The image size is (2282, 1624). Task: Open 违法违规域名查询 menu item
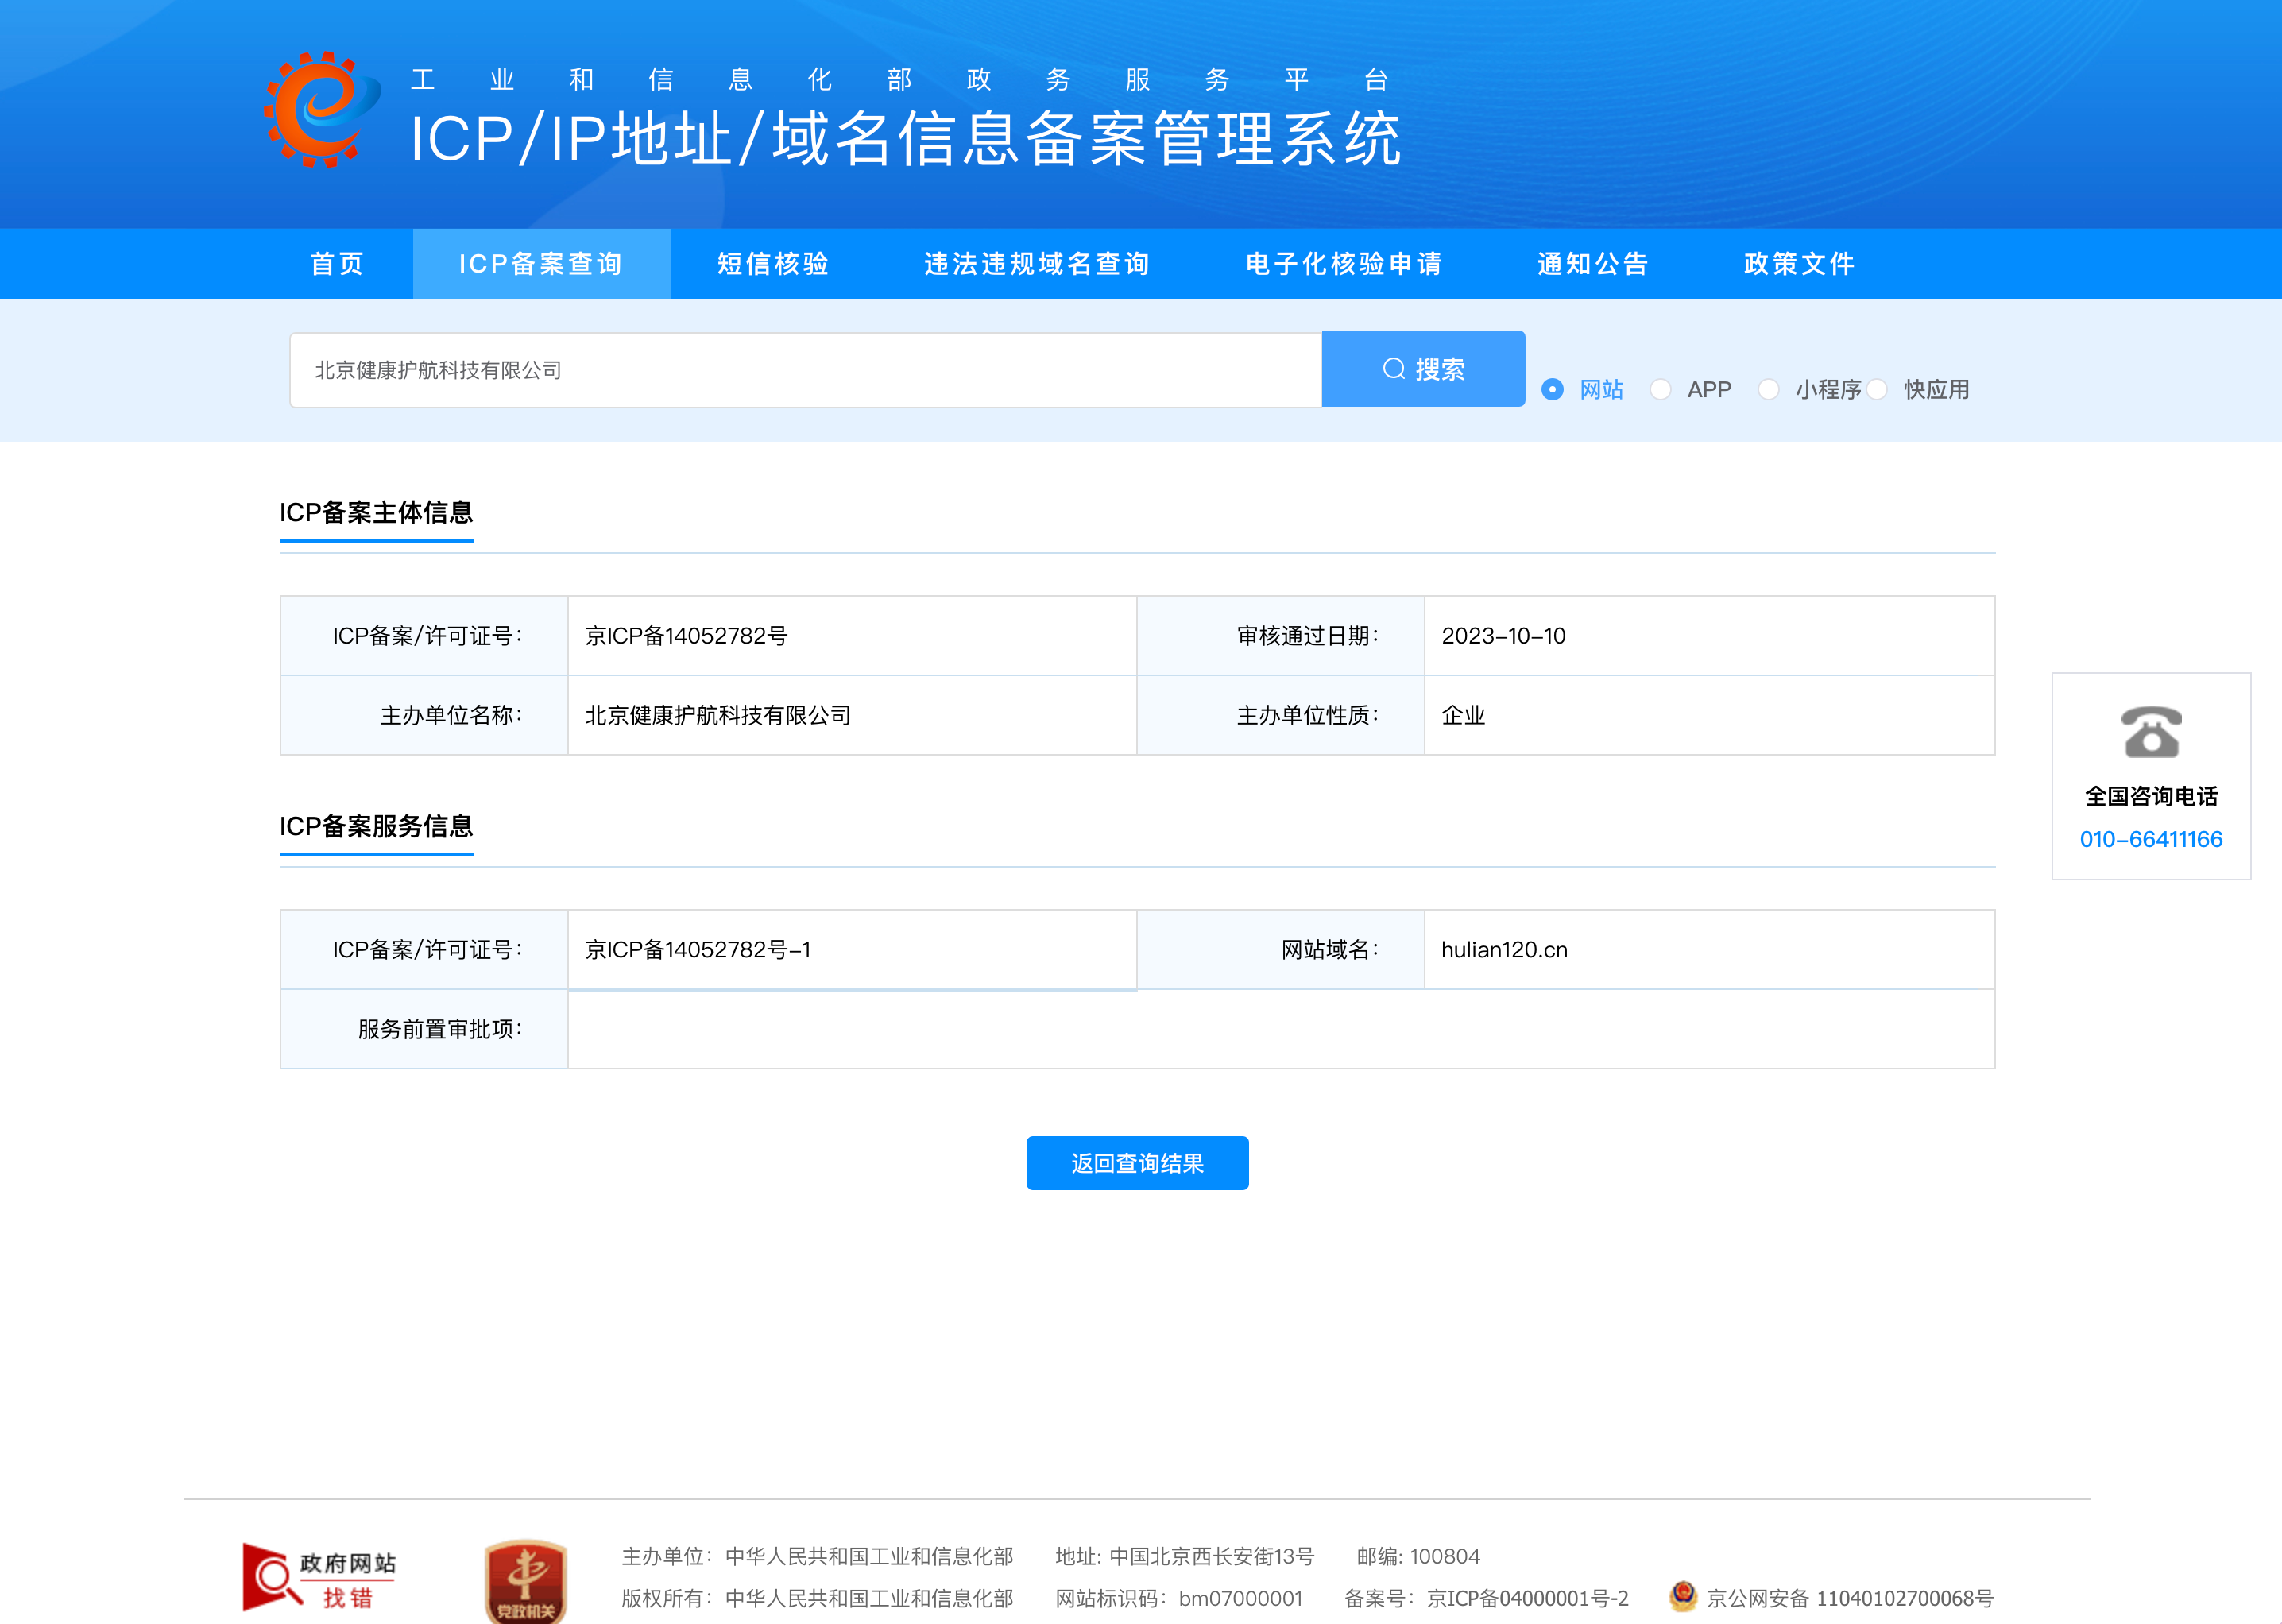pos(1037,264)
